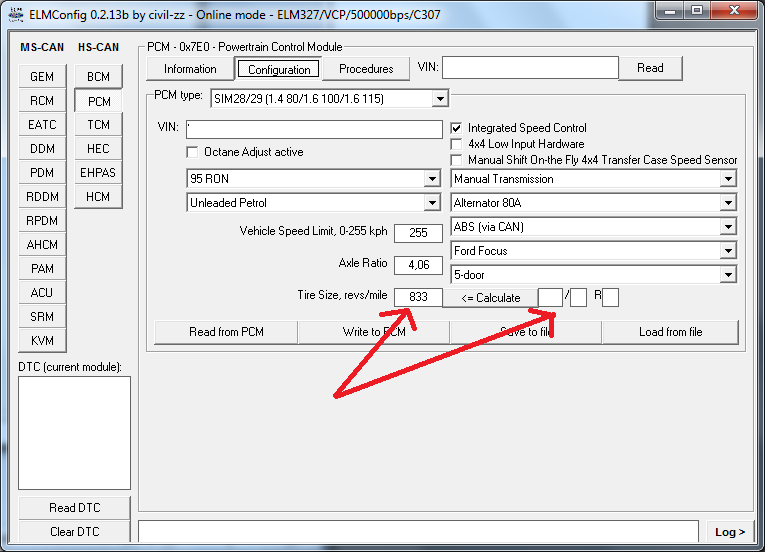Click the Read DTC button

coord(75,508)
